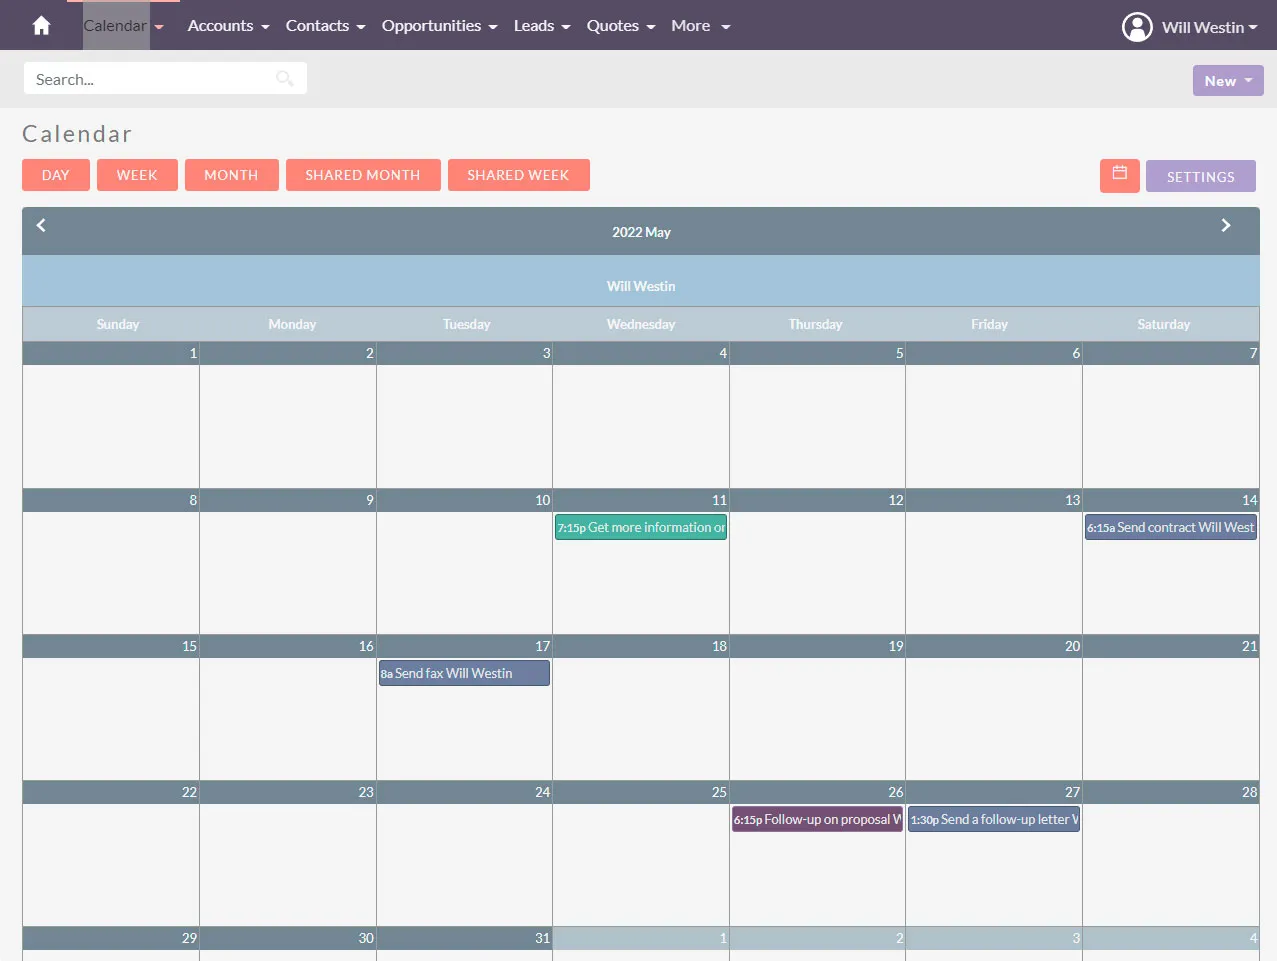Click the home icon in navigation bar
This screenshot has width=1277, height=961.
coord(41,26)
